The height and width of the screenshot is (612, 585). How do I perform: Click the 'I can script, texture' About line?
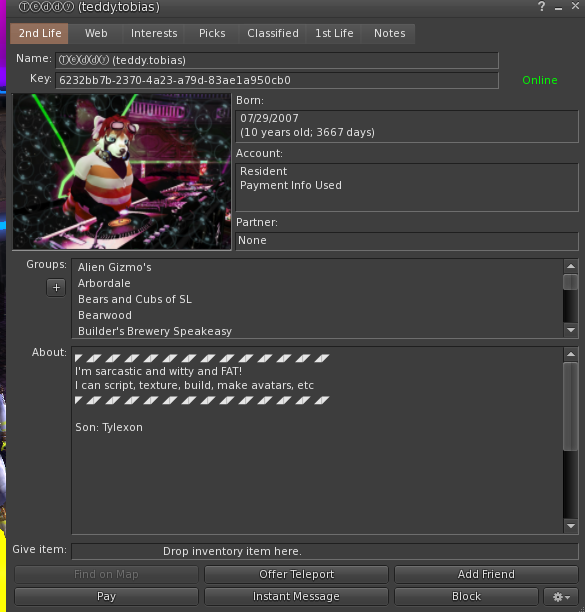194,386
